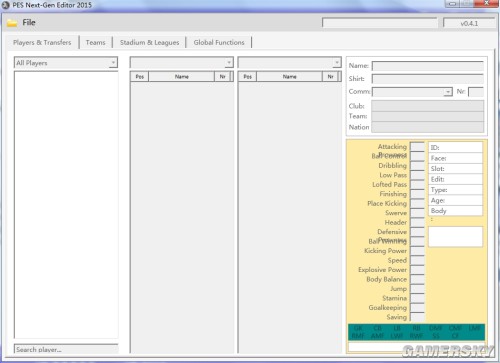Sort first list by Pos column header
The width and height of the screenshot is (500, 363).
tap(139, 77)
